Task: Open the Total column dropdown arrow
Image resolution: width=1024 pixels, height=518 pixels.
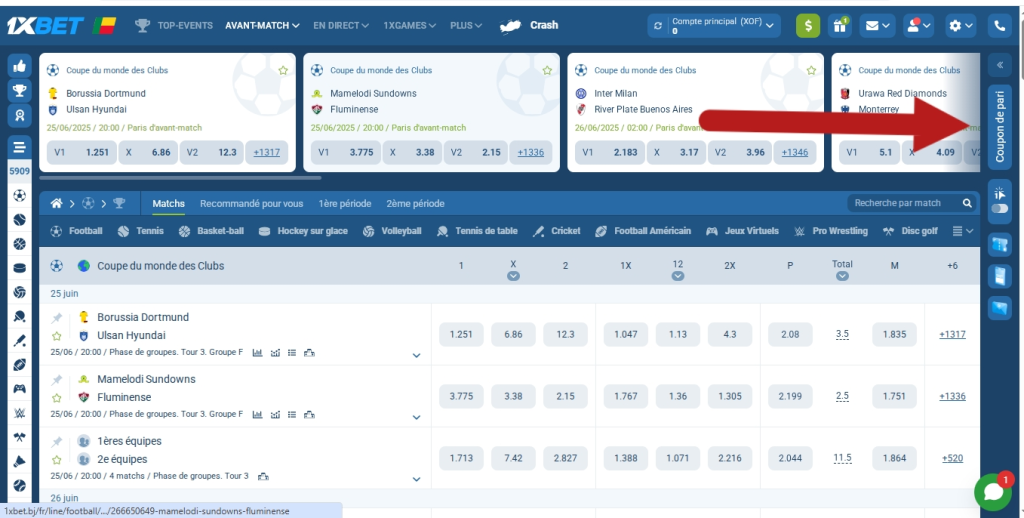Action: click(842, 276)
